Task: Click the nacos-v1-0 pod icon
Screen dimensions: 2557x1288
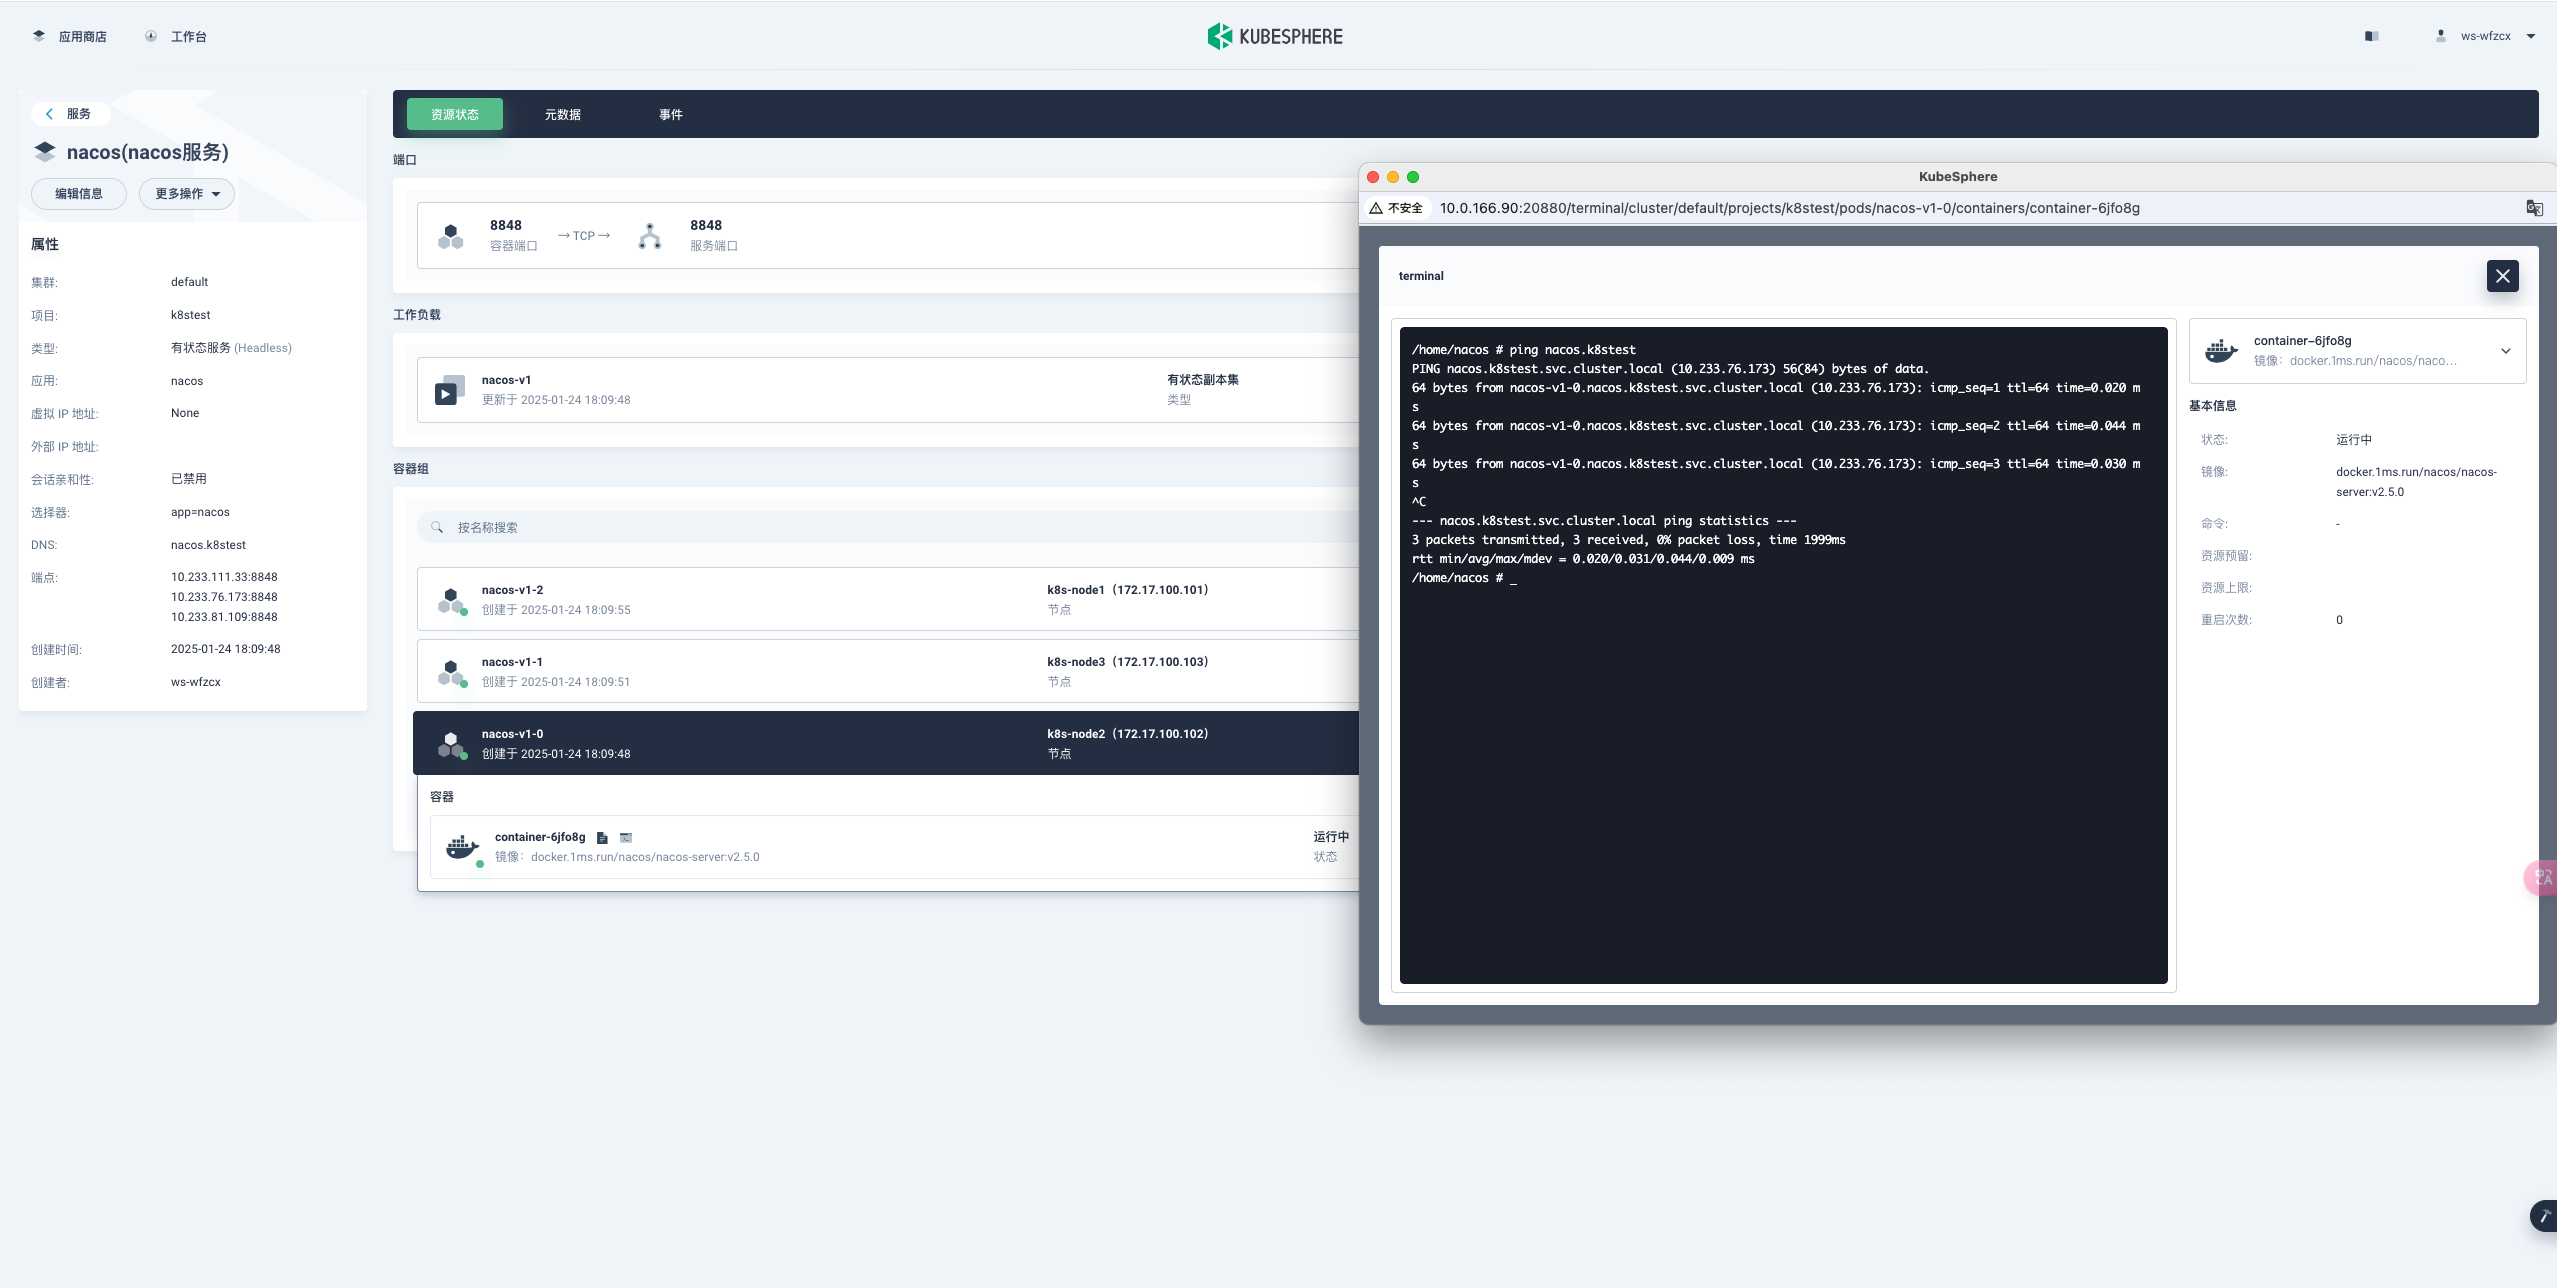Action: [452, 744]
